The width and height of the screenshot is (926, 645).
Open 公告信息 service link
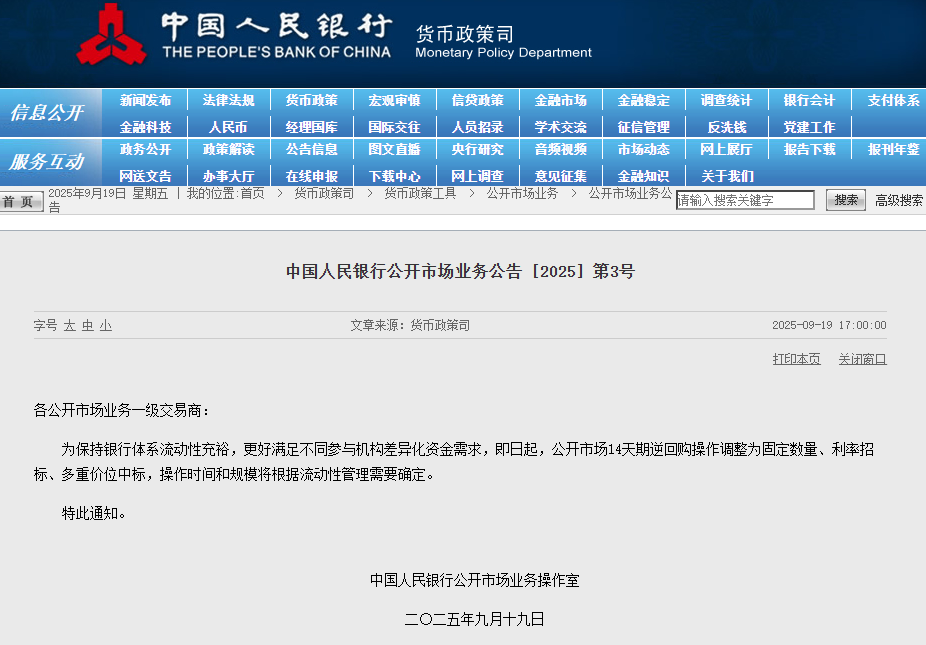tap(312, 149)
